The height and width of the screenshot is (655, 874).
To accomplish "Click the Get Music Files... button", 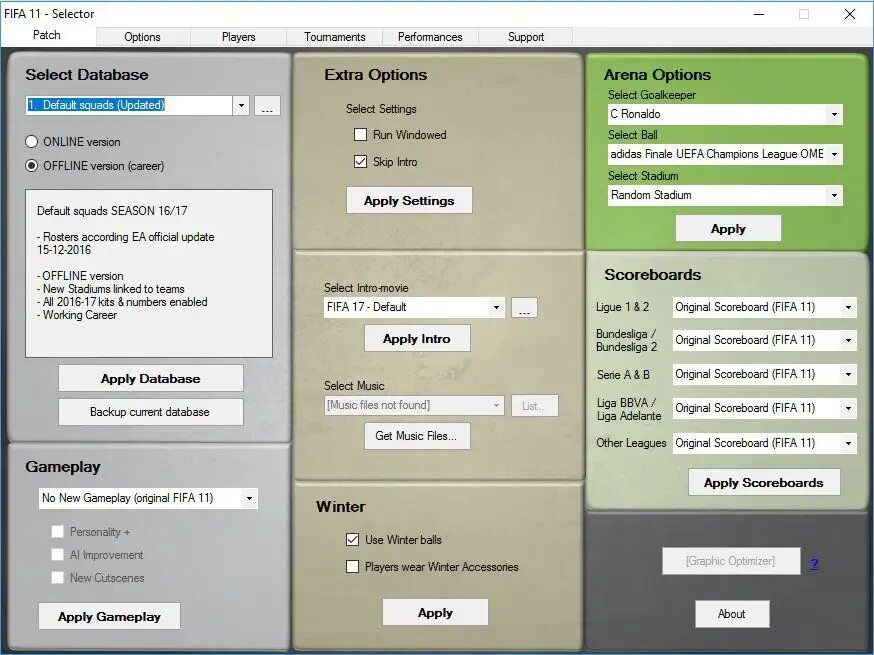I will click(x=417, y=436).
